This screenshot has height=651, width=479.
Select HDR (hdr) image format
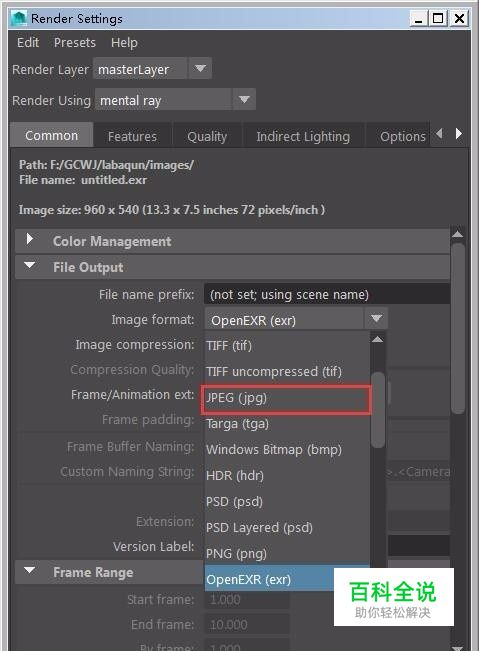tap(287, 475)
